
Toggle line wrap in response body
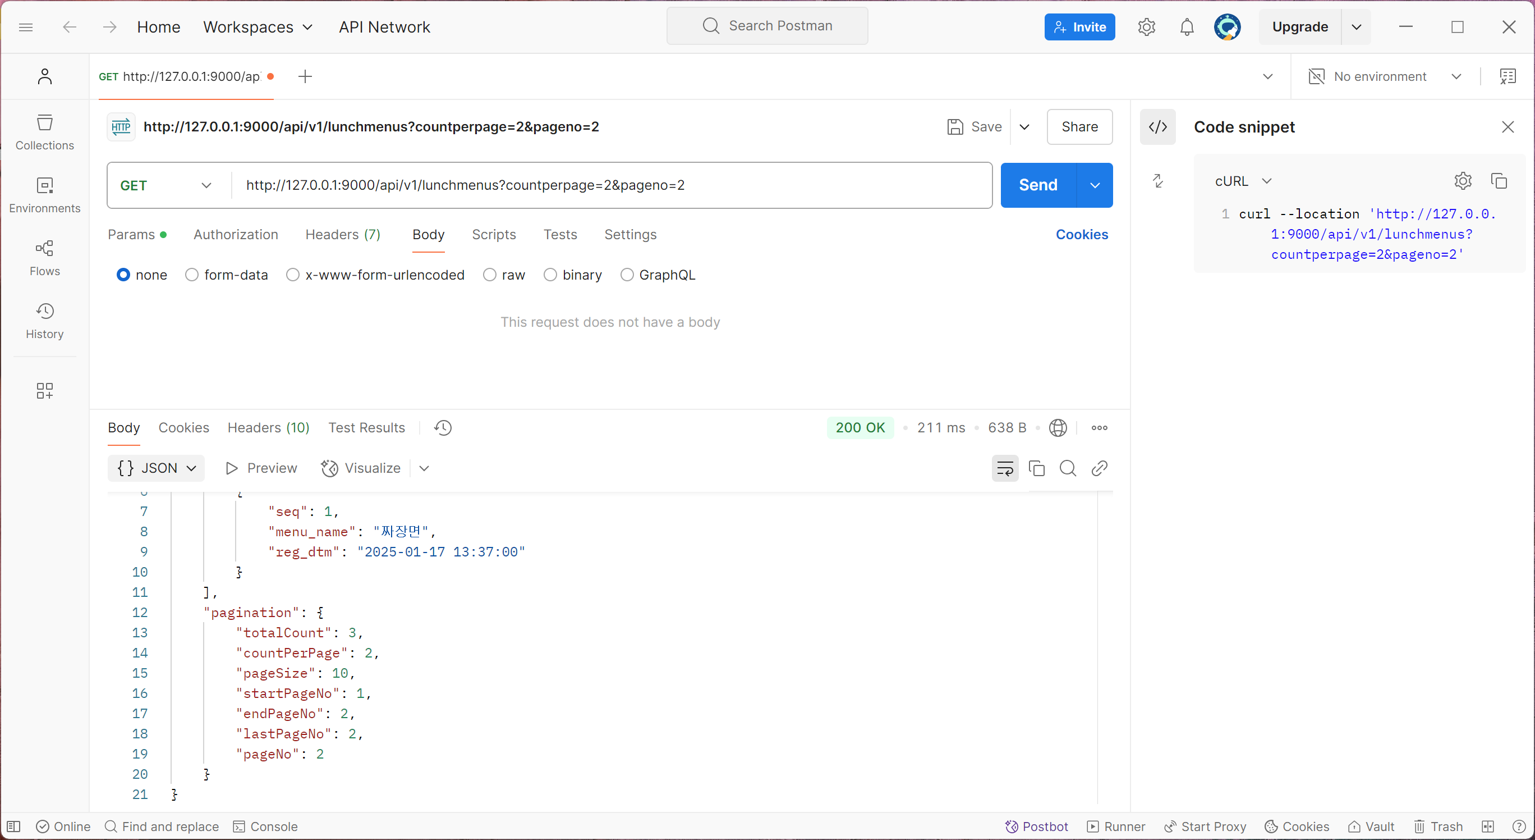[1005, 468]
